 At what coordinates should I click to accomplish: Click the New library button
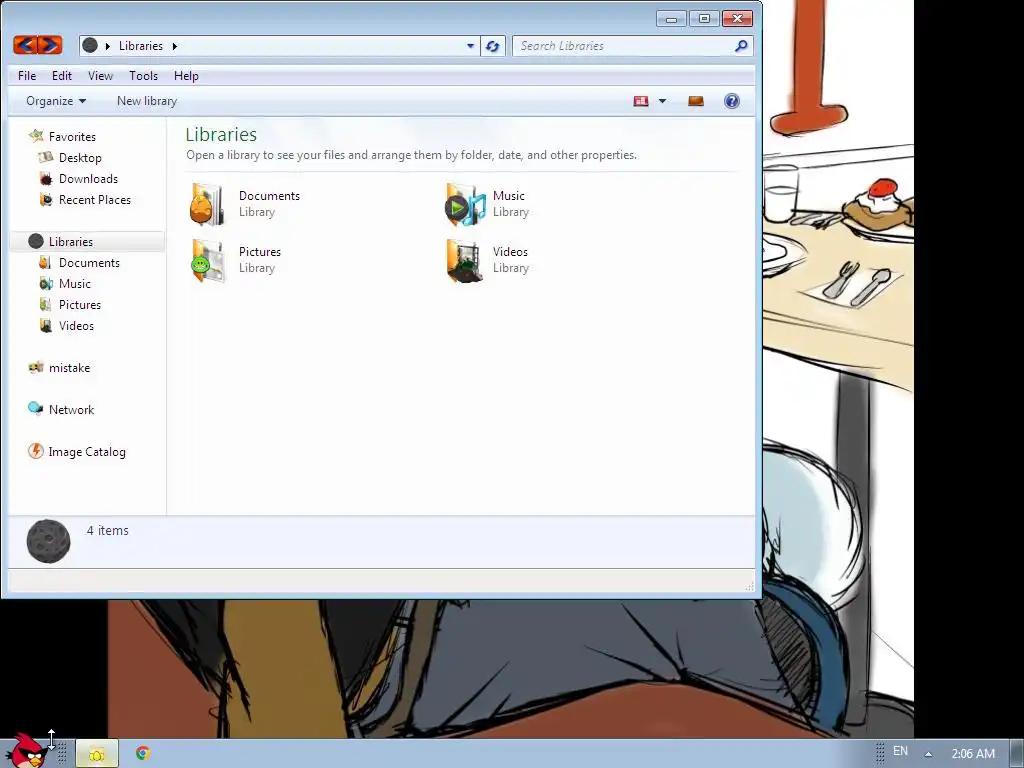point(147,101)
